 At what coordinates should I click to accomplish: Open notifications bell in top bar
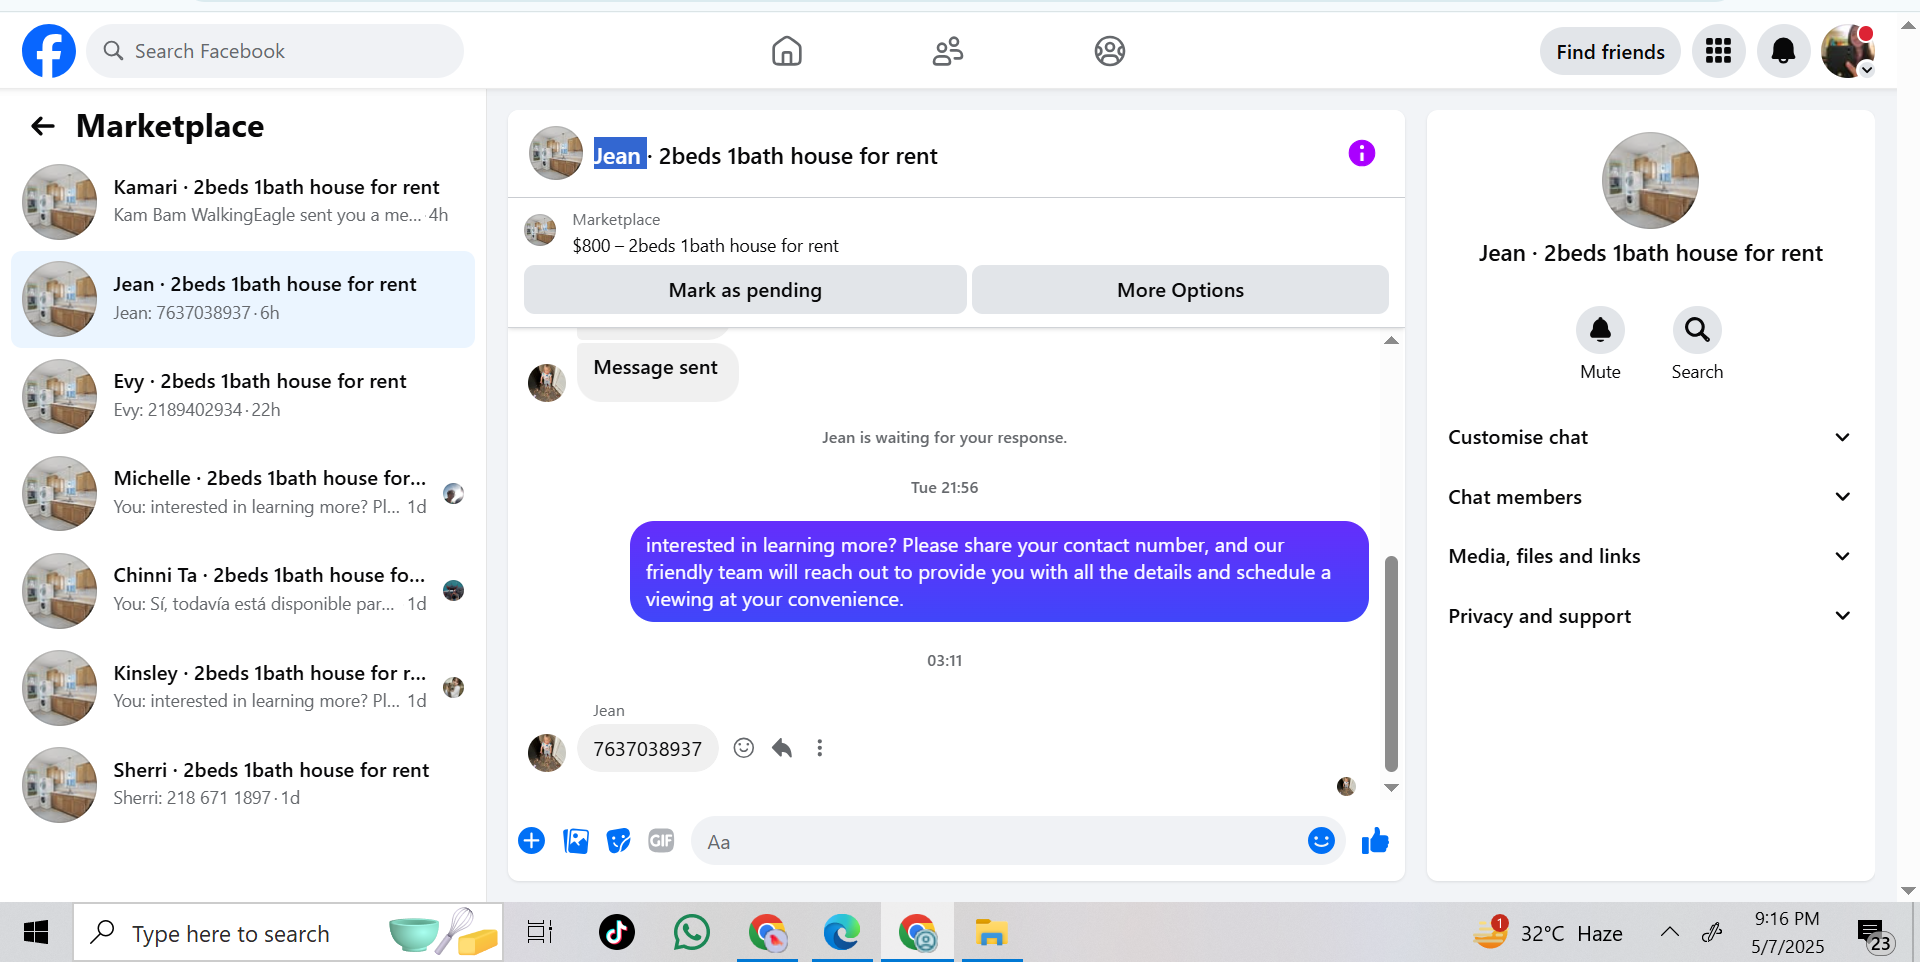[x=1783, y=51]
